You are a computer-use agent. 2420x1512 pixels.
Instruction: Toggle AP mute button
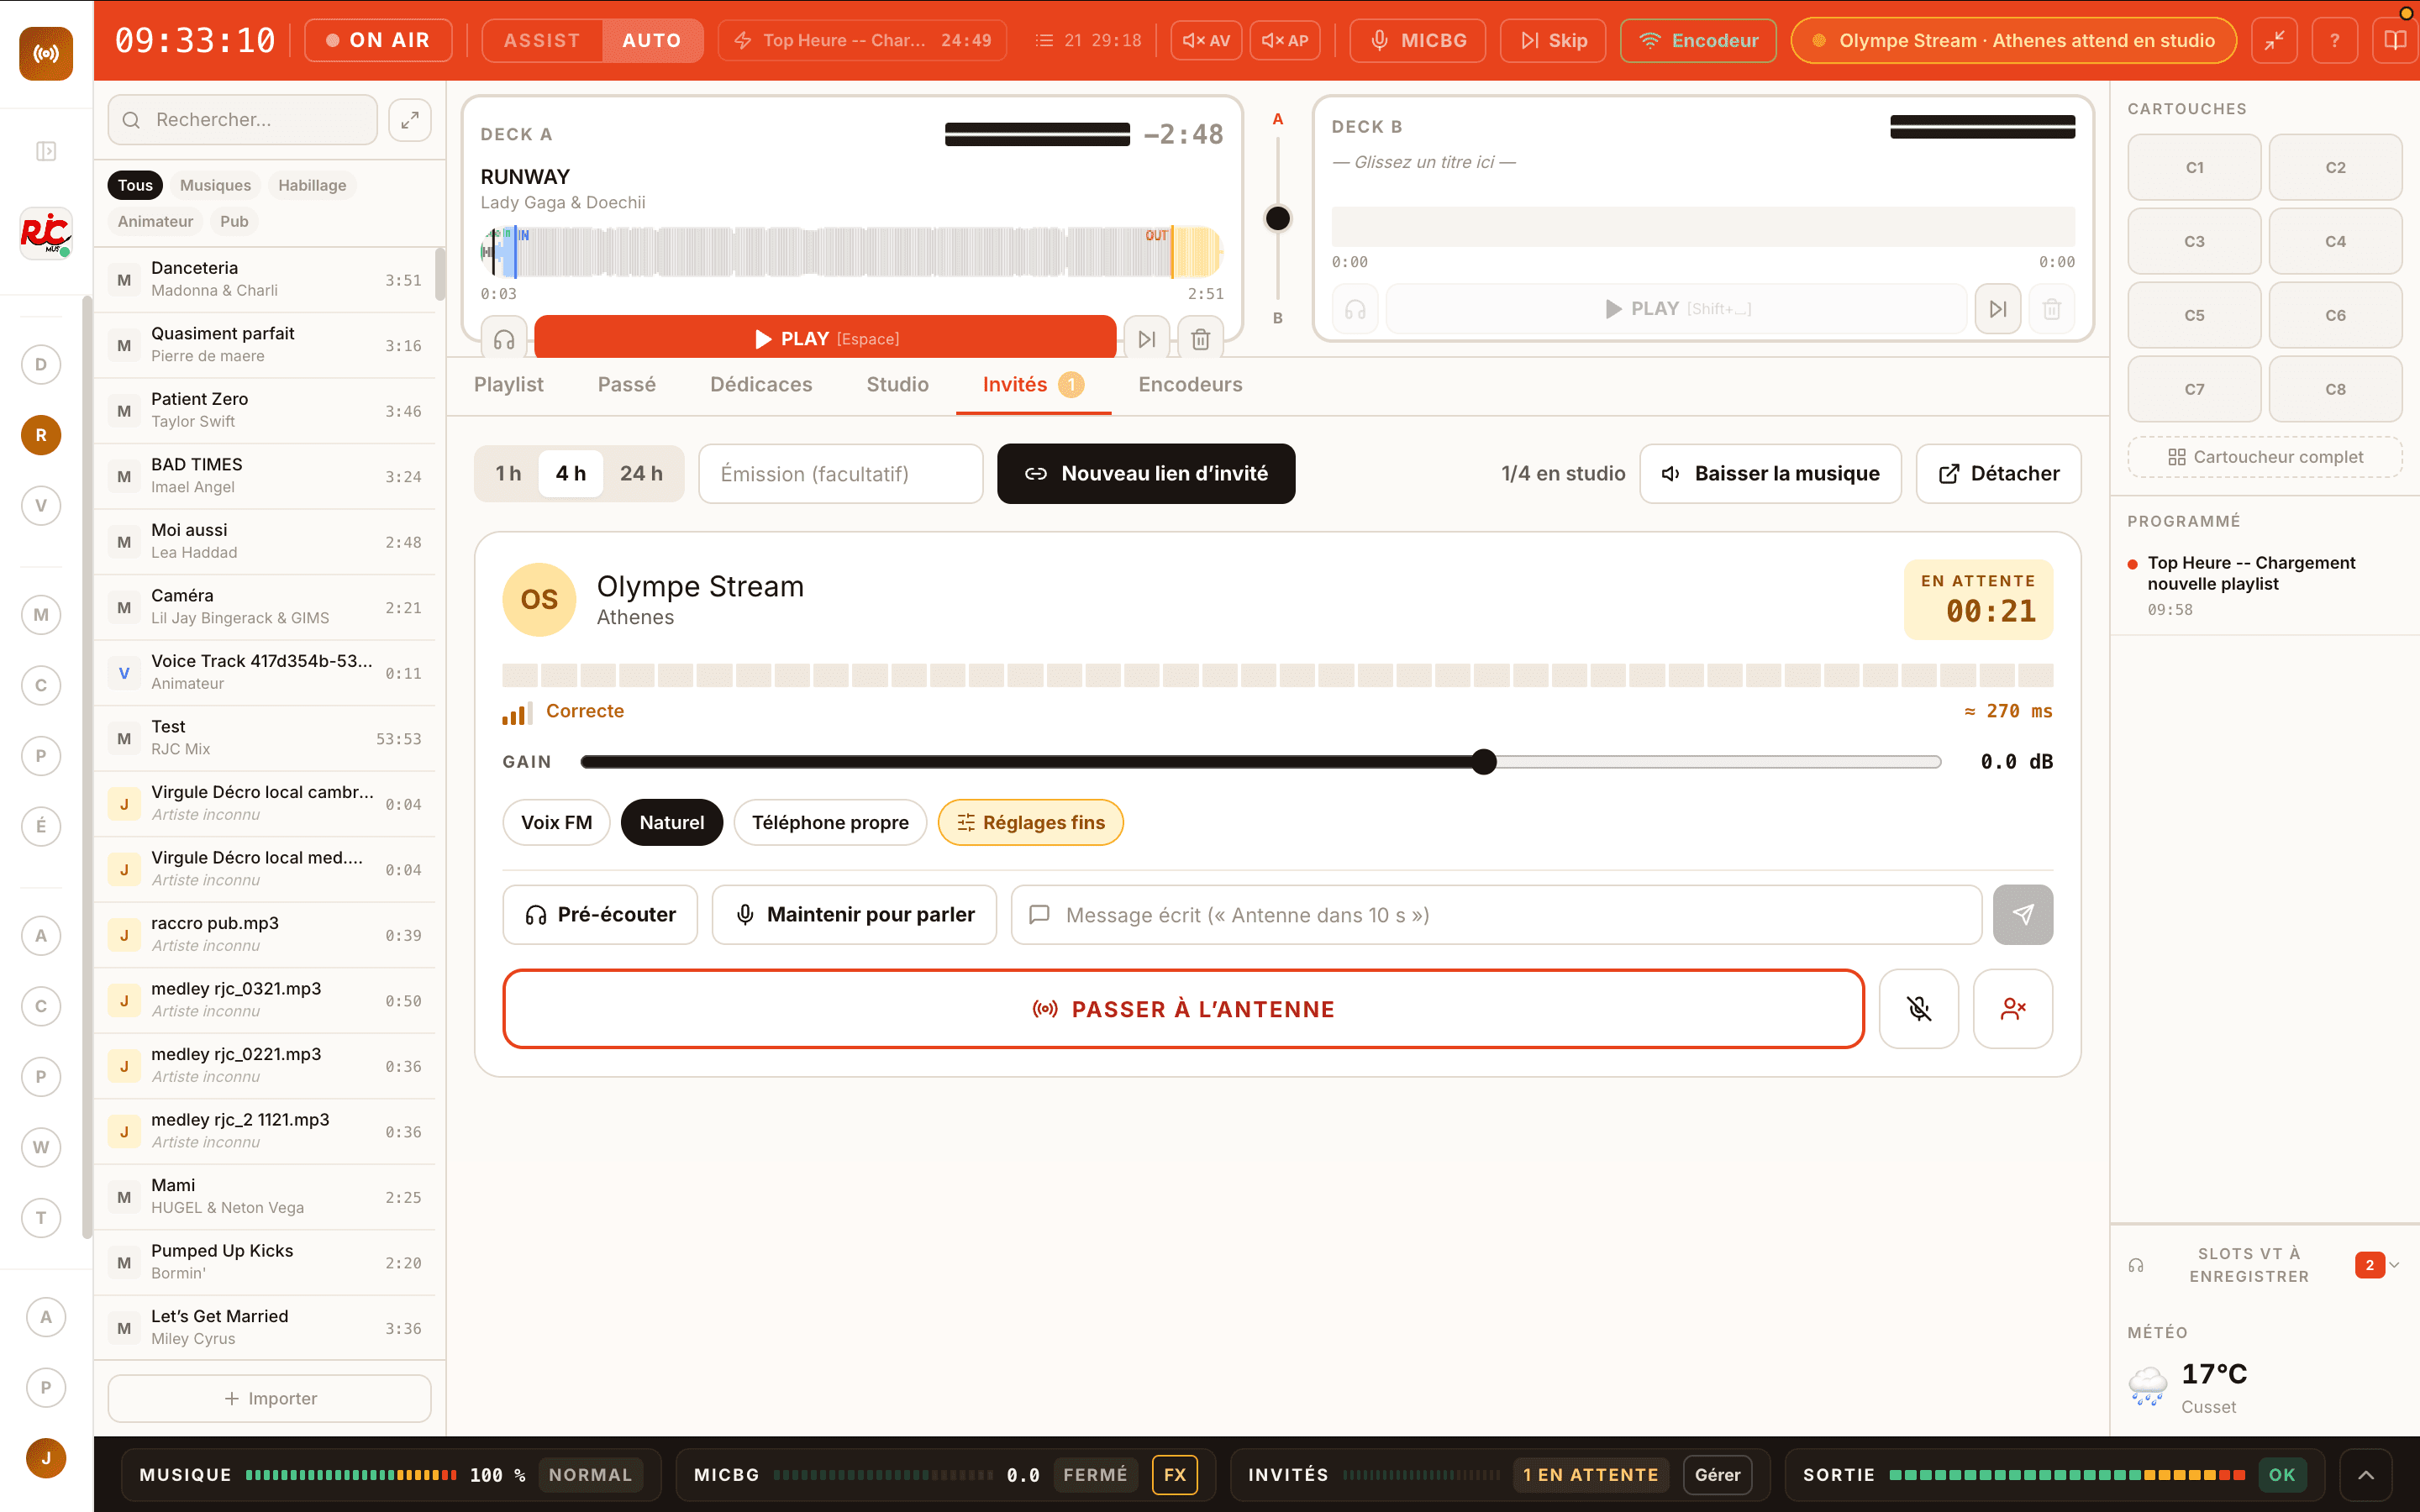(1285, 40)
